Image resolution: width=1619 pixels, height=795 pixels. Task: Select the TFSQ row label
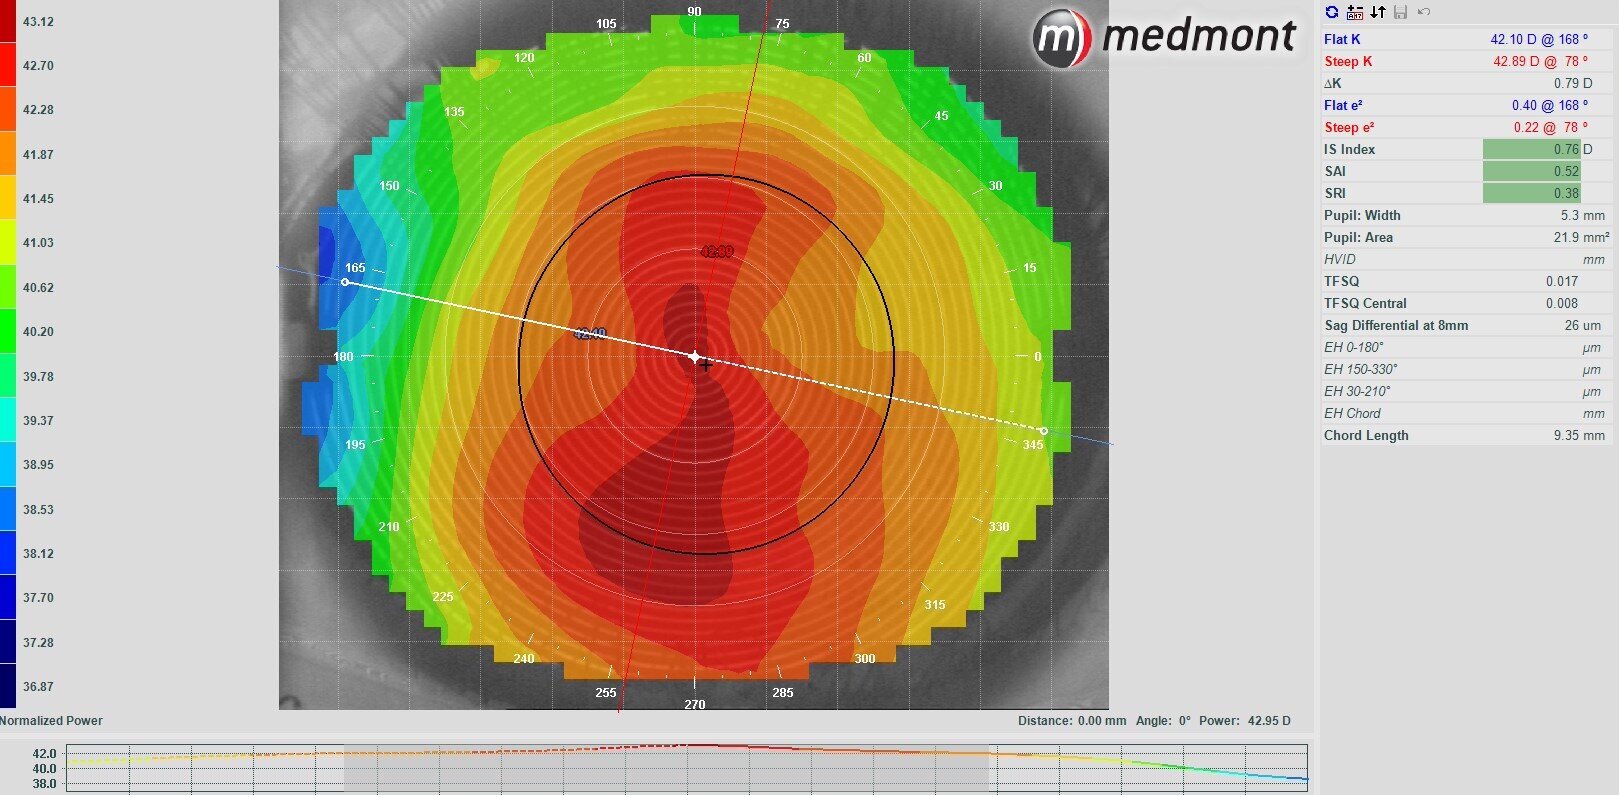pos(1341,281)
